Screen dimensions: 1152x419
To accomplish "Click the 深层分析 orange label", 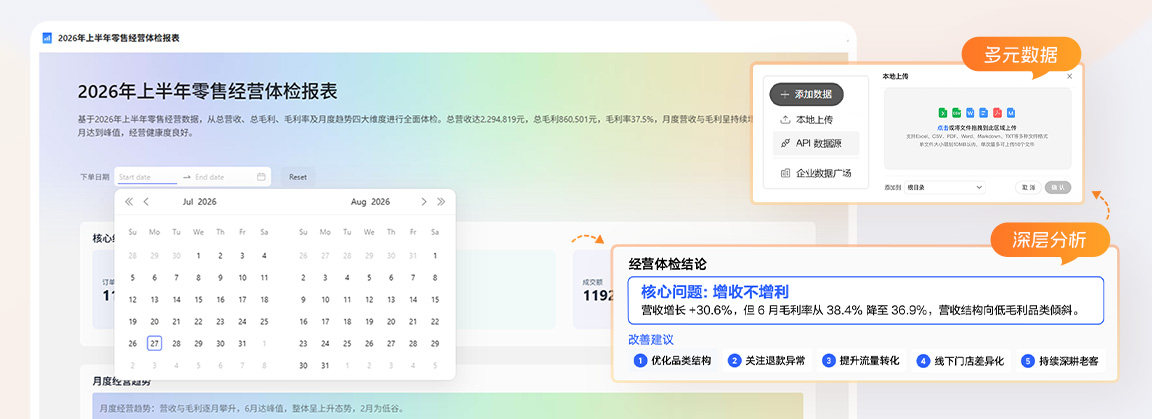I will pyautogui.click(x=1050, y=240).
